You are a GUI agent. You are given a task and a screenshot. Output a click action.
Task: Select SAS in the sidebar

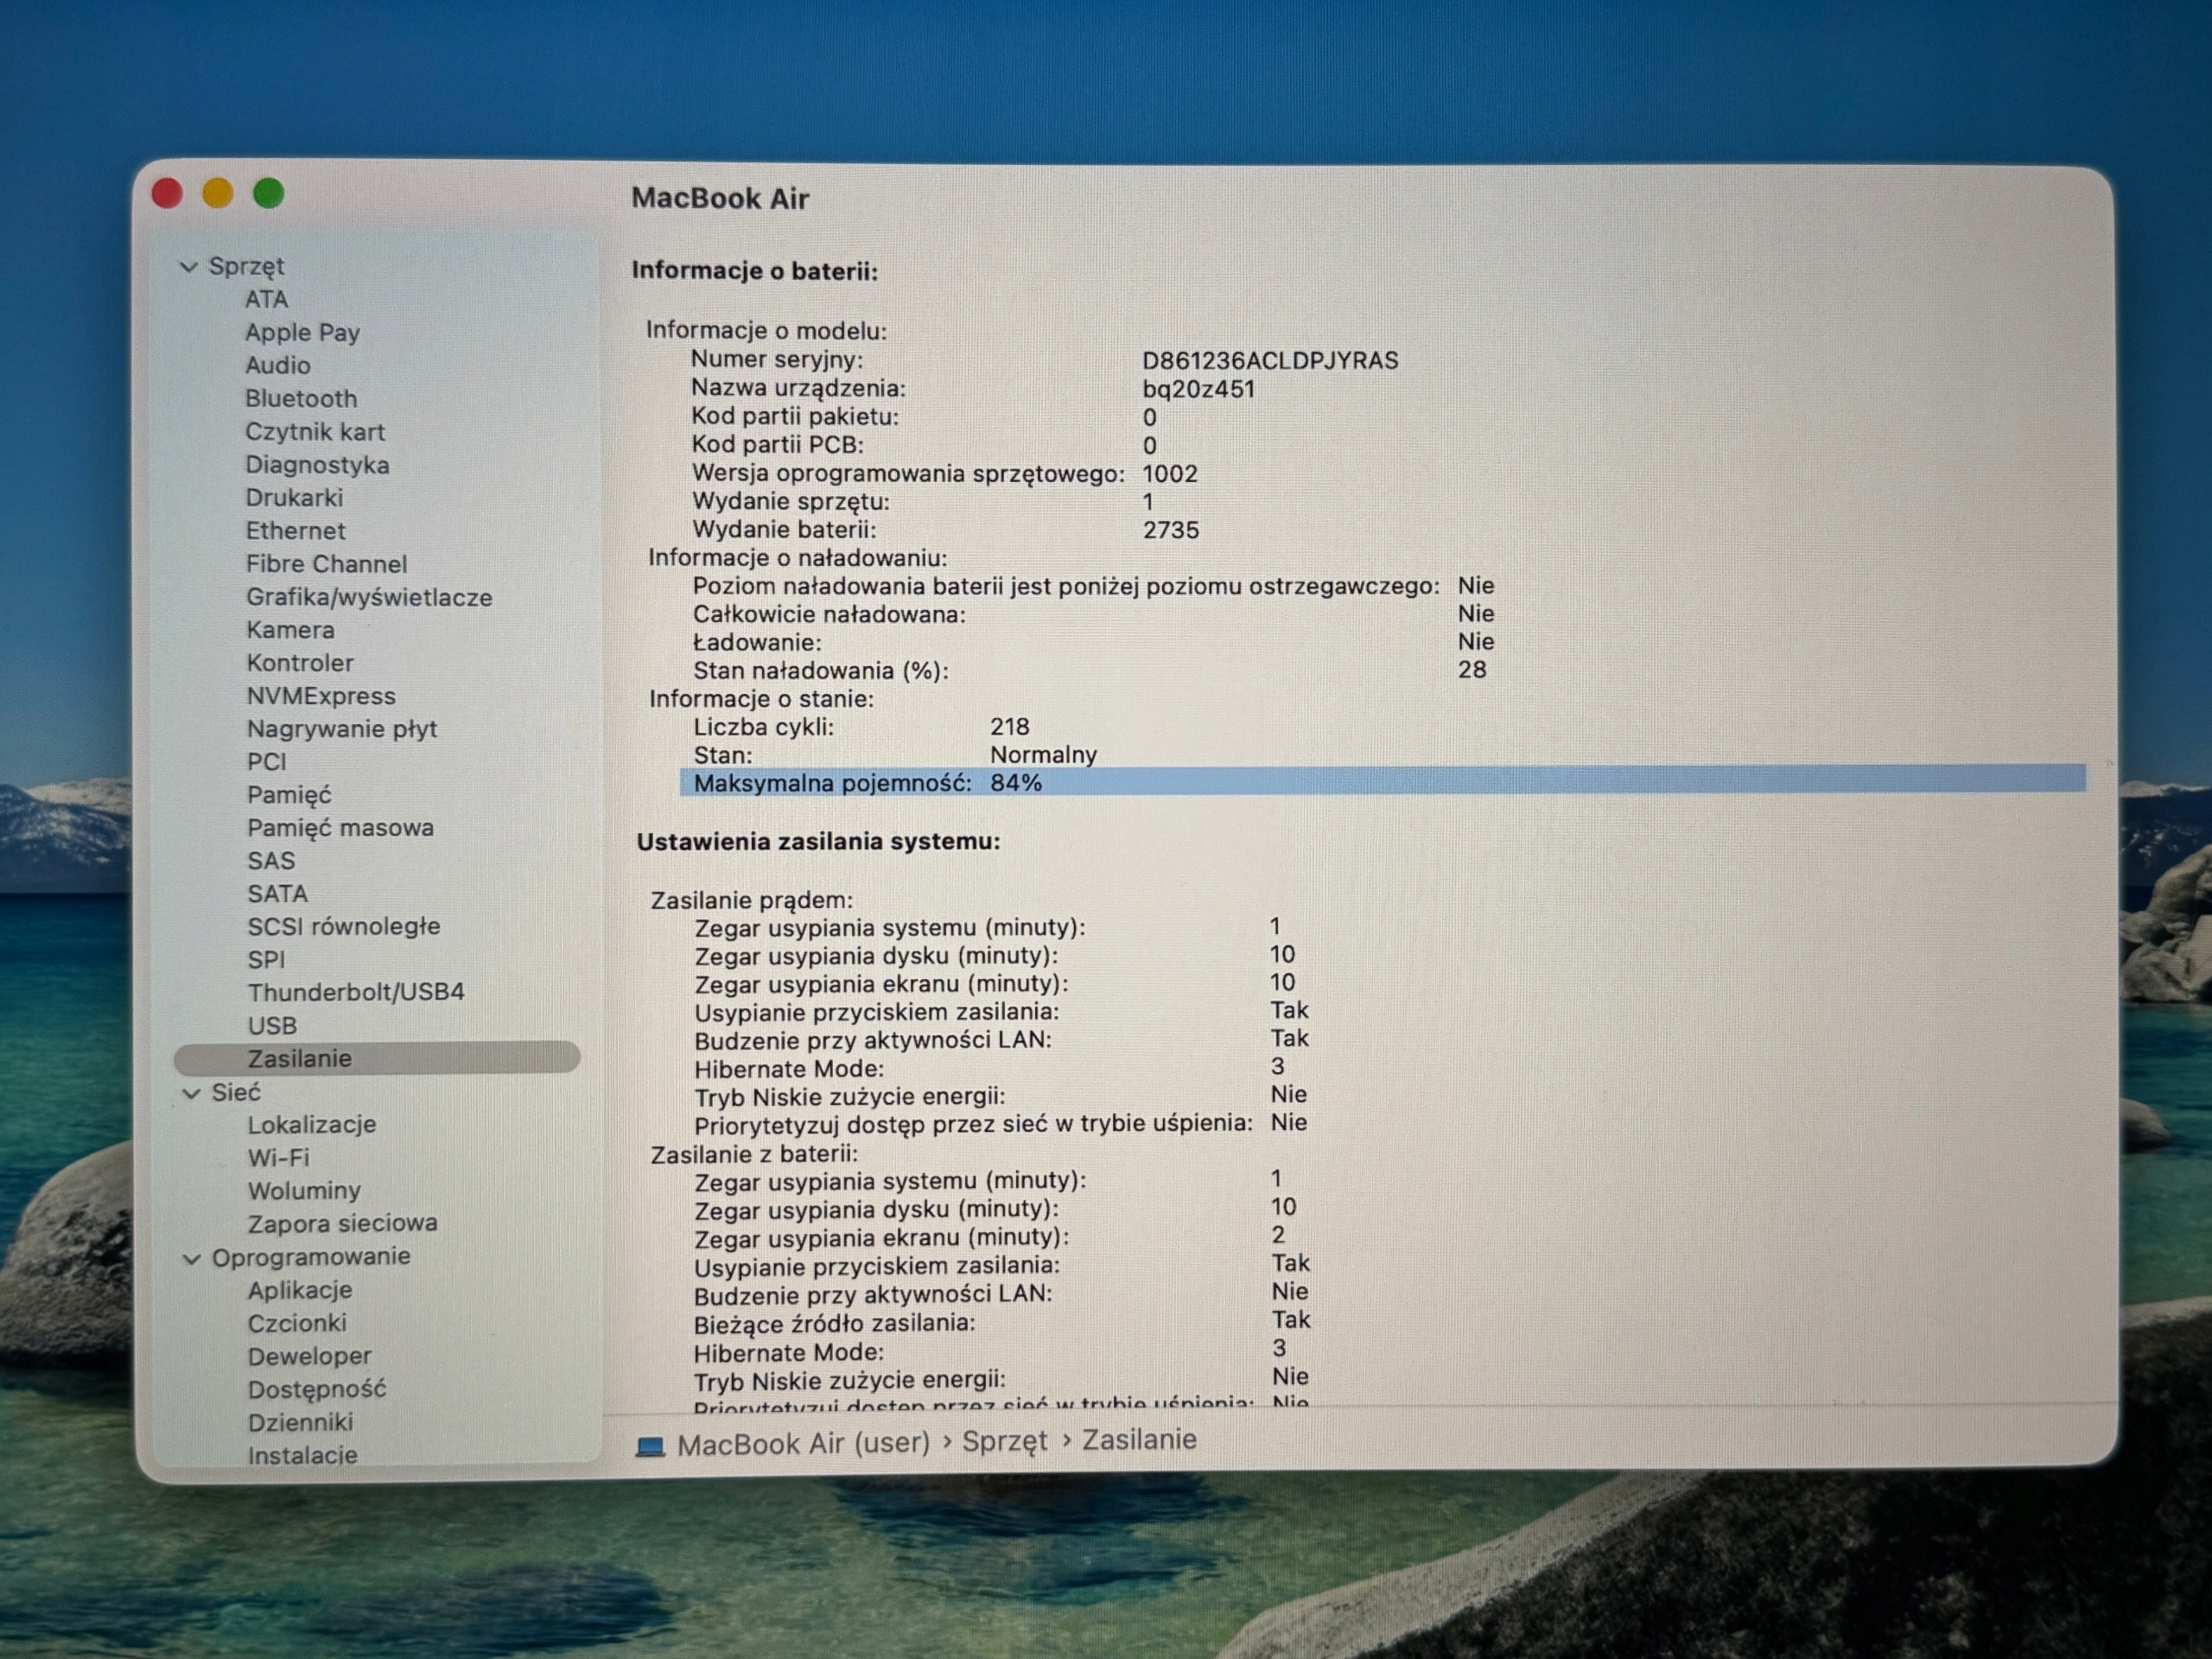coord(271,861)
